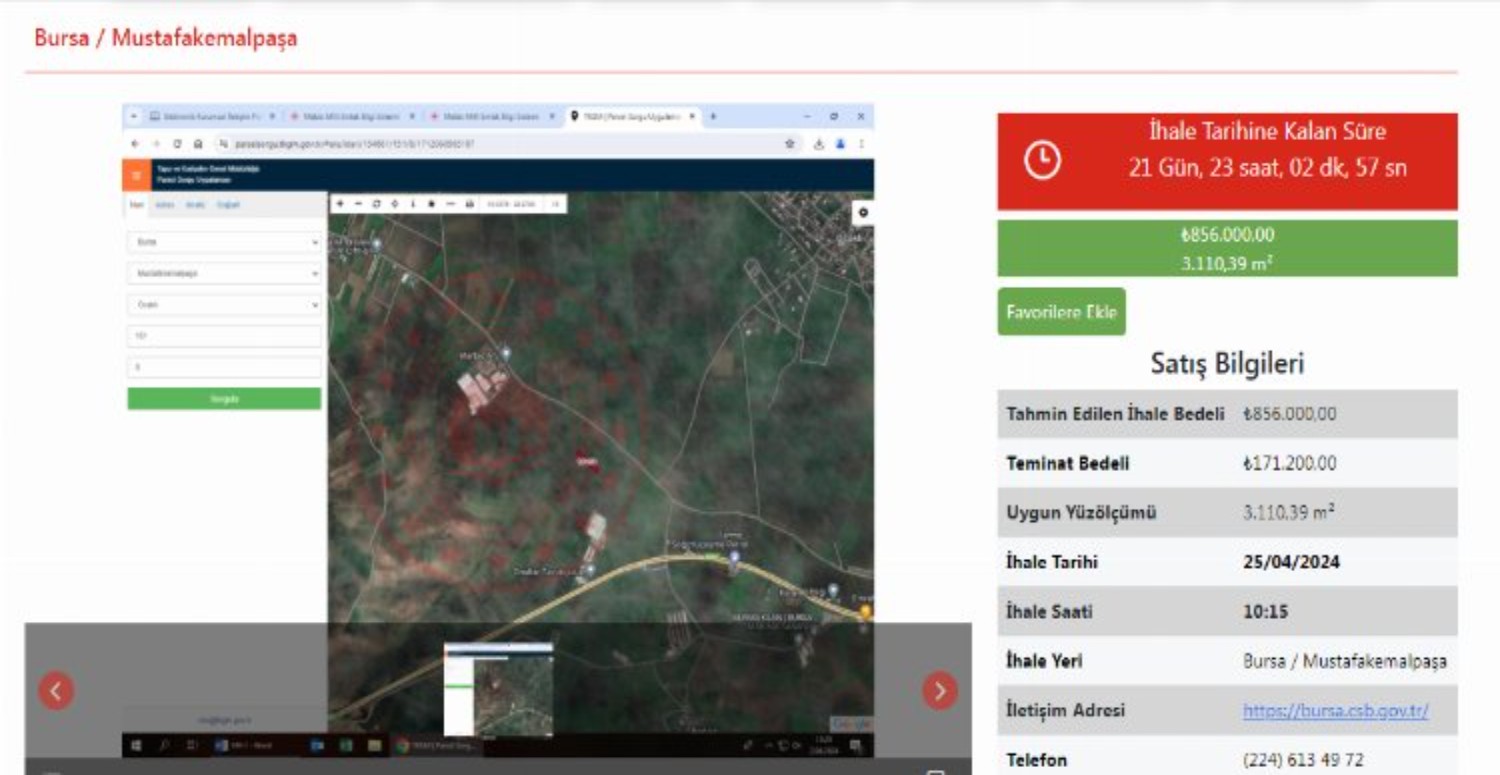
Task: Click the Favorilere Ekle button
Action: pyautogui.click(x=1061, y=312)
